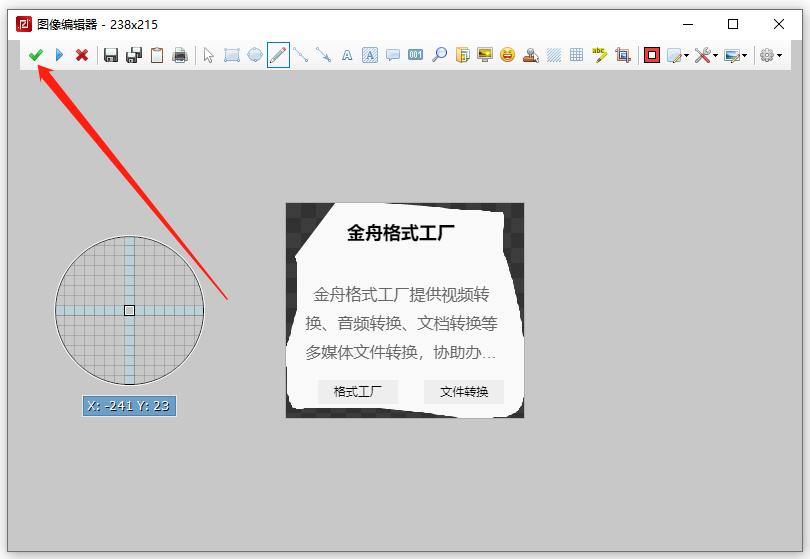Select the abc Highlight marker tool
Screen dimensions: 810x559
pyautogui.click(x=599, y=55)
